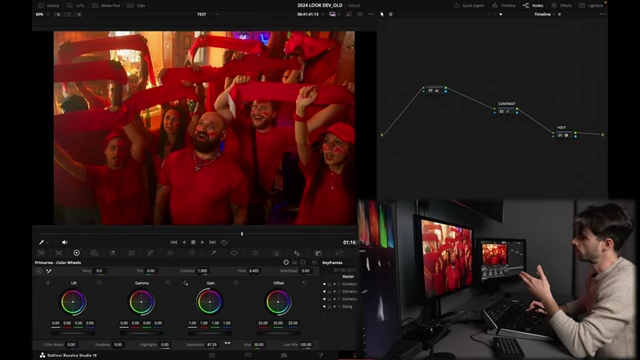
Task: Reset all Primaries adjustments
Action: click(x=314, y=262)
